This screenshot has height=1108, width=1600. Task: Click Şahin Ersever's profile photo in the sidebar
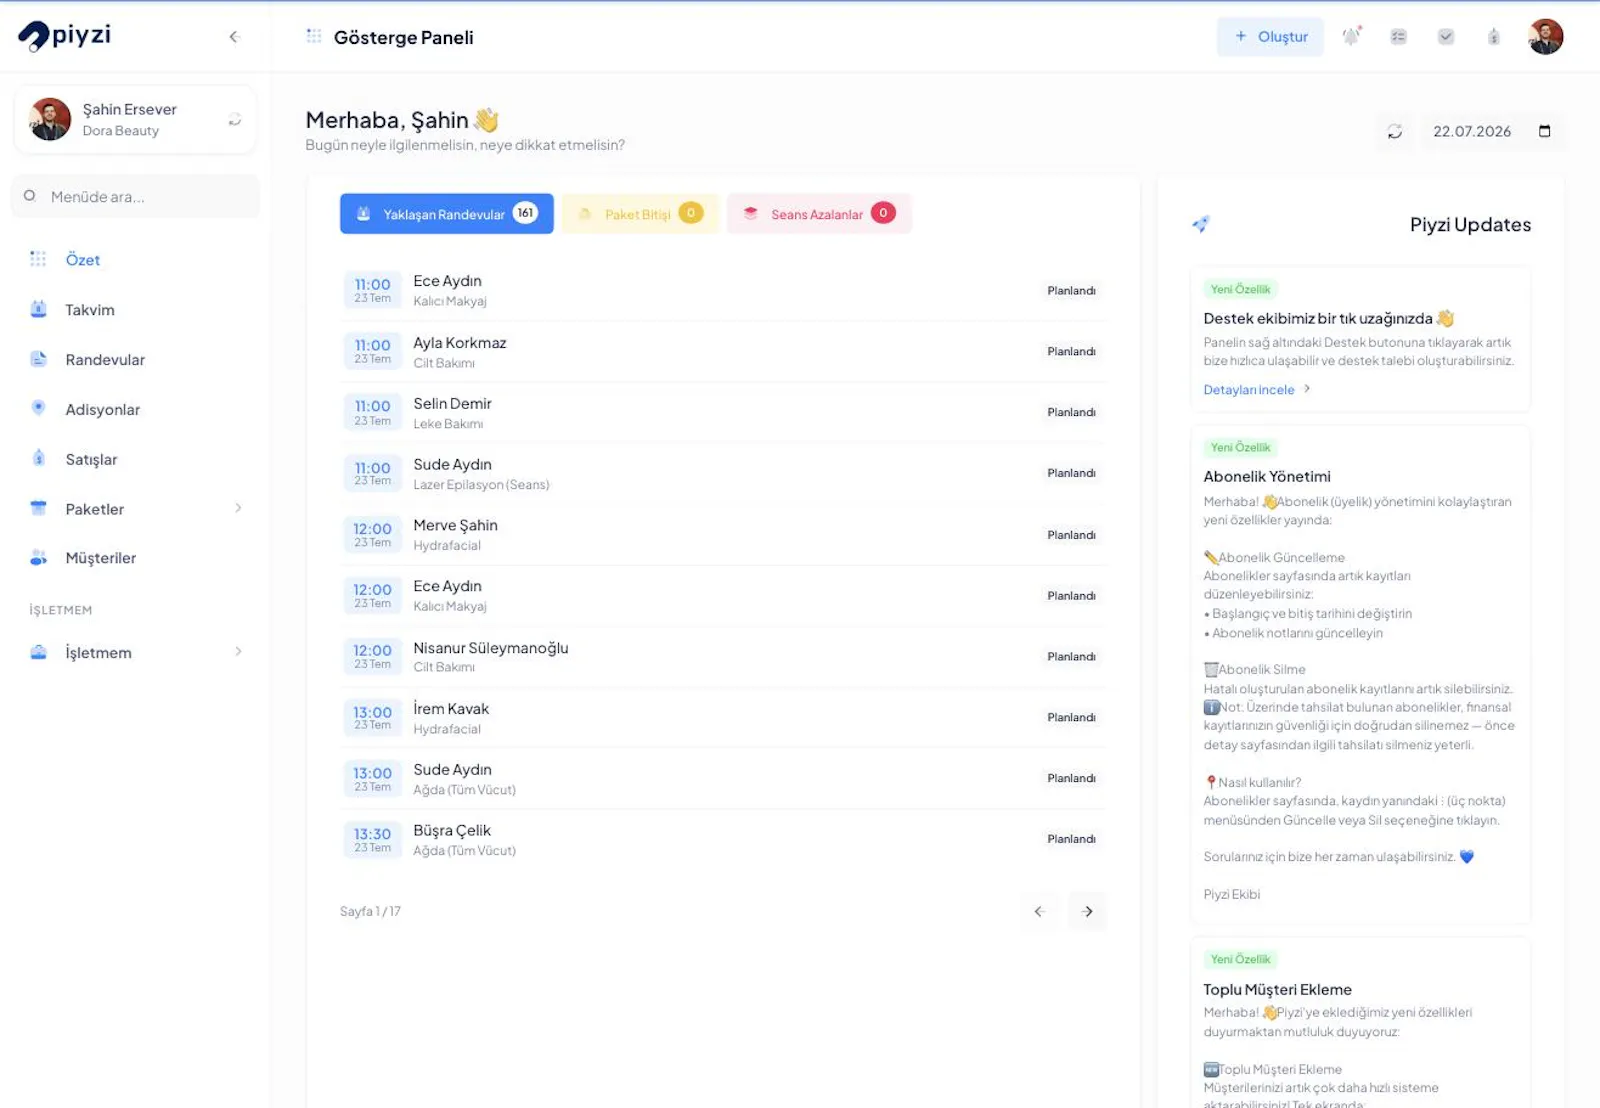click(x=50, y=119)
